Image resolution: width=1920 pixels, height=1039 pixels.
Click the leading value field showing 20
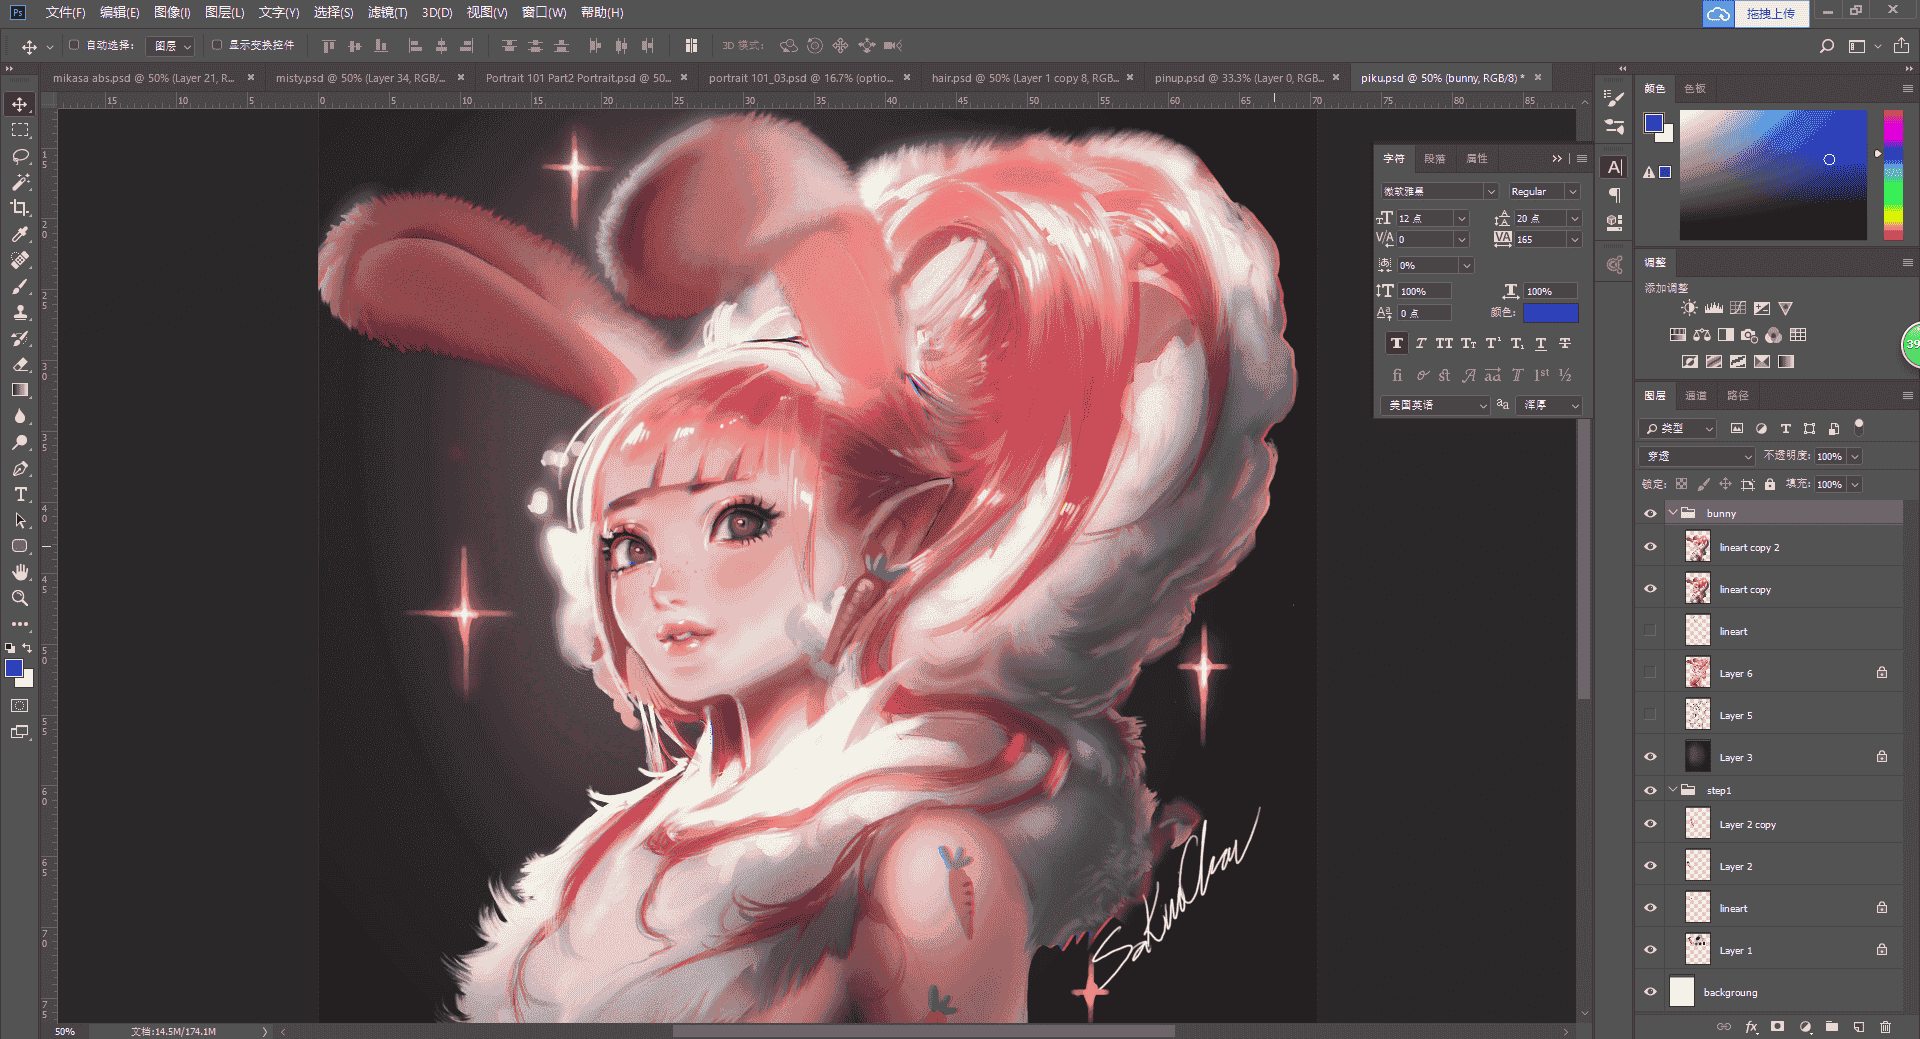tap(1539, 218)
